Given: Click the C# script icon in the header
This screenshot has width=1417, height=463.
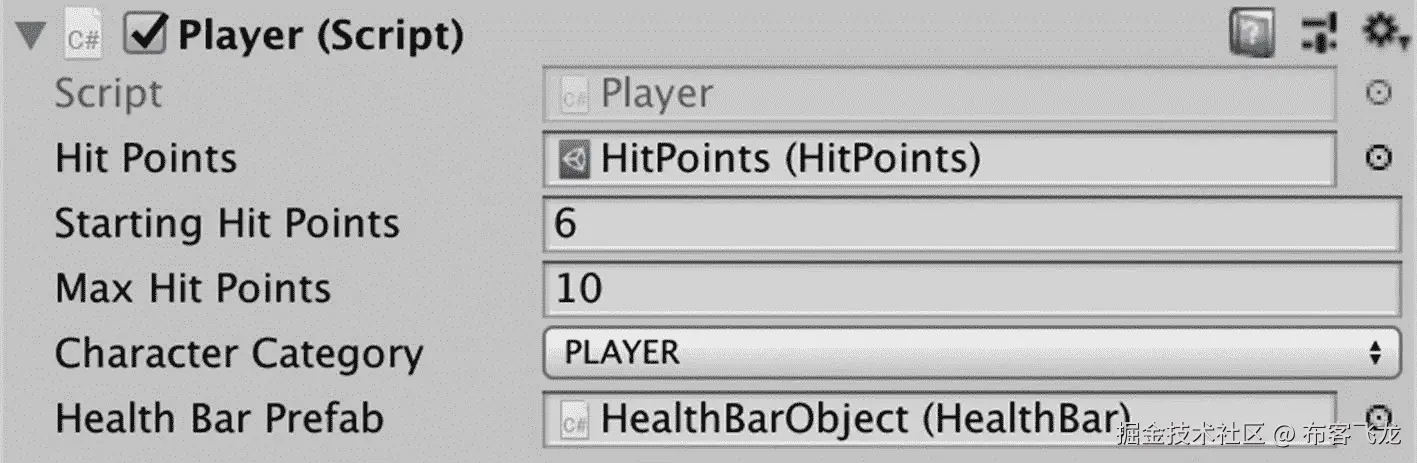Looking at the screenshot, I should pos(84,38).
